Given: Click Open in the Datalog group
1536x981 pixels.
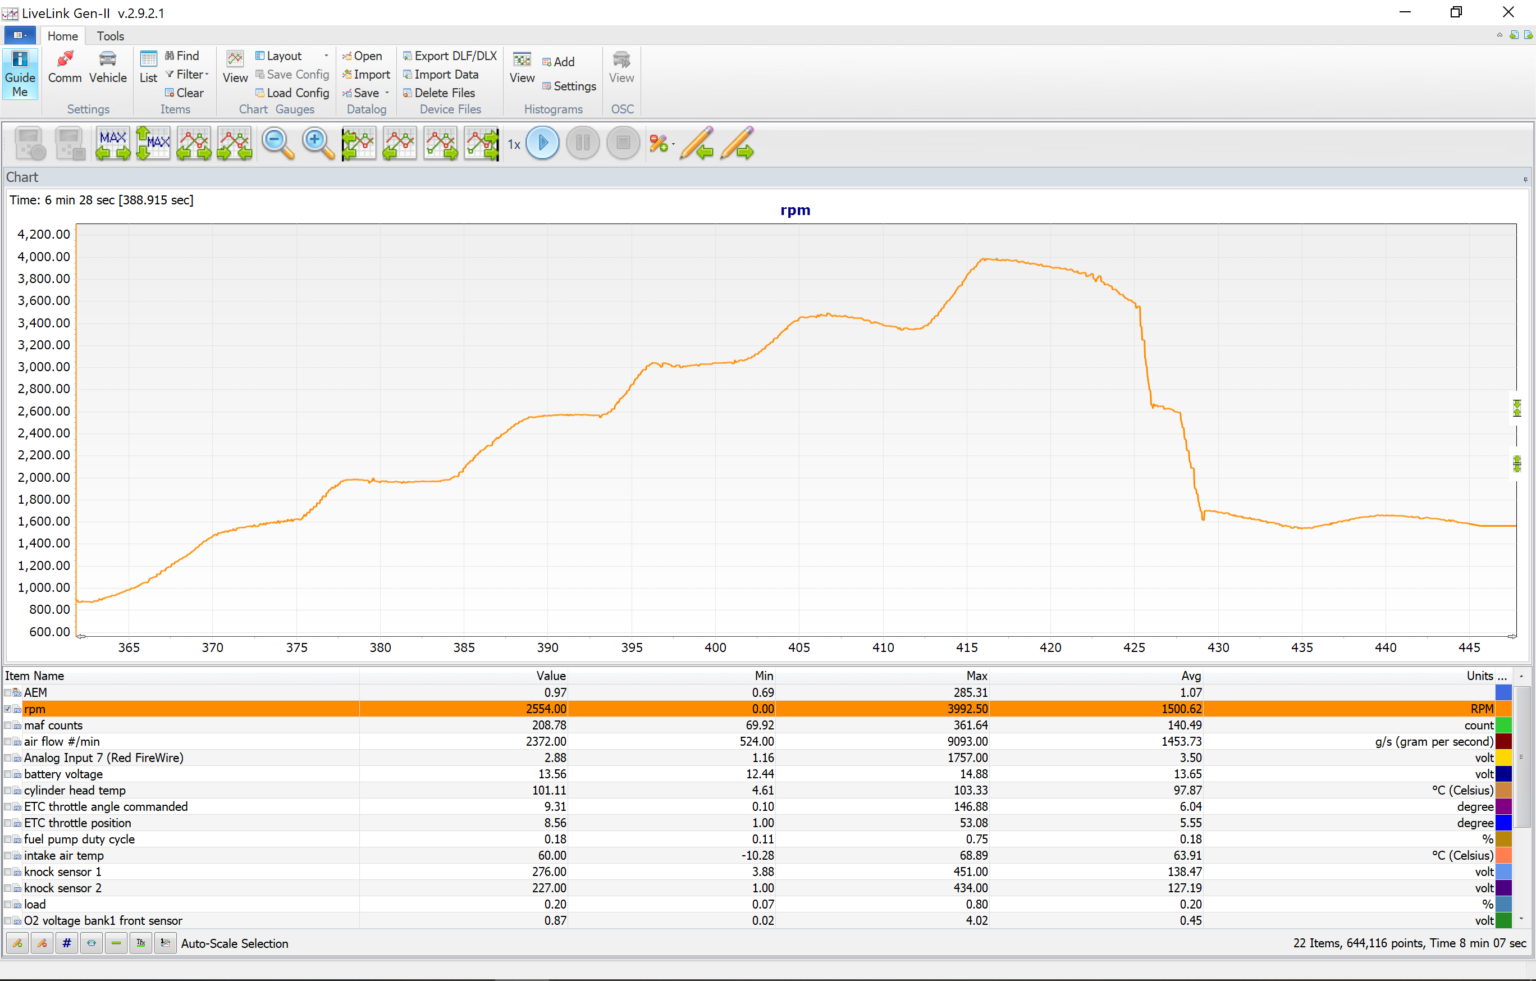Looking at the screenshot, I should pyautogui.click(x=362, y=56).
